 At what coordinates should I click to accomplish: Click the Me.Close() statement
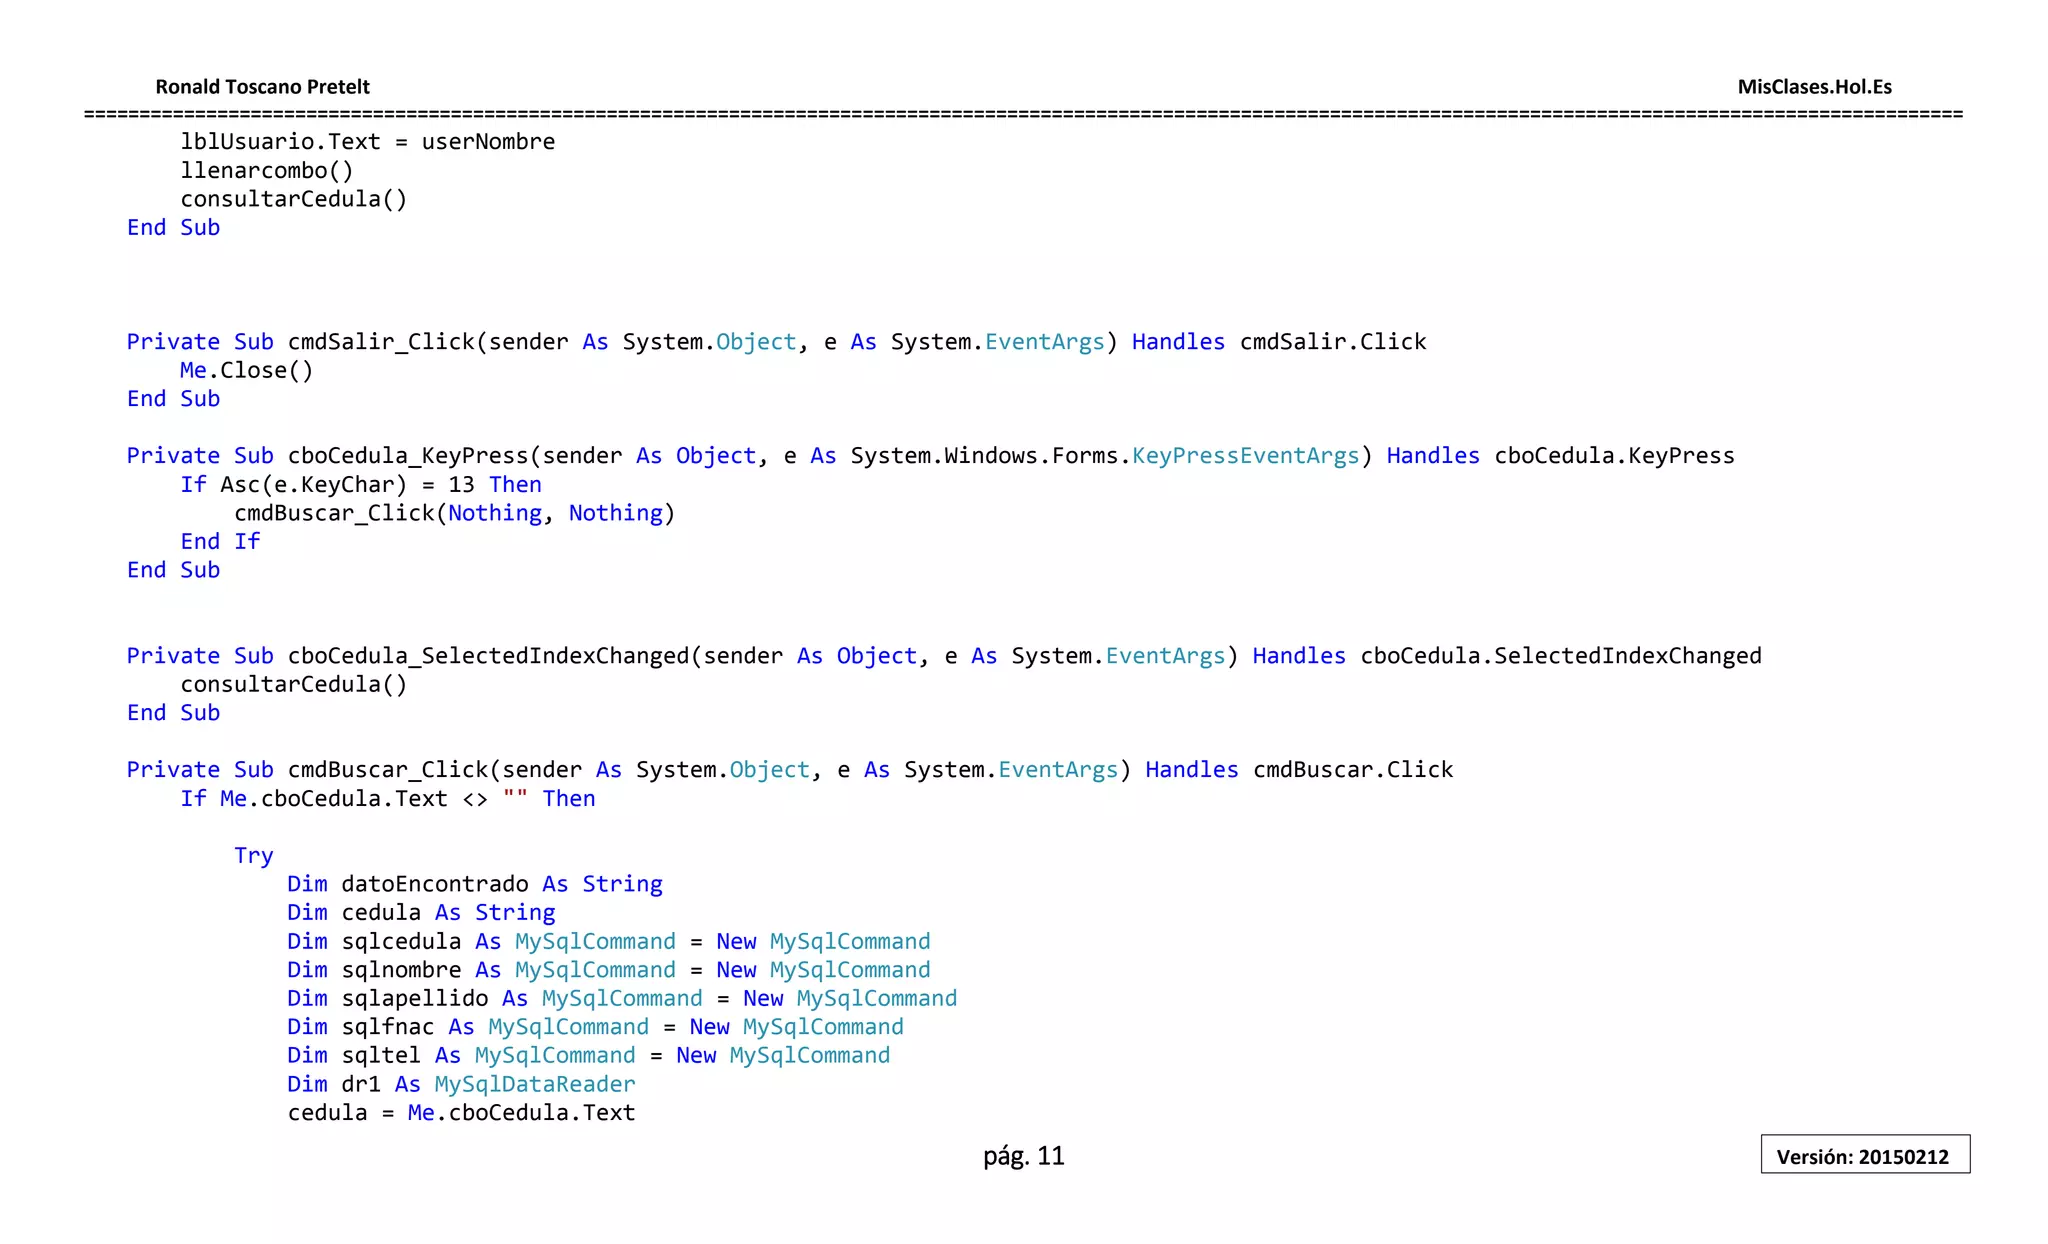pyautogui.click(x=246, y=371)
